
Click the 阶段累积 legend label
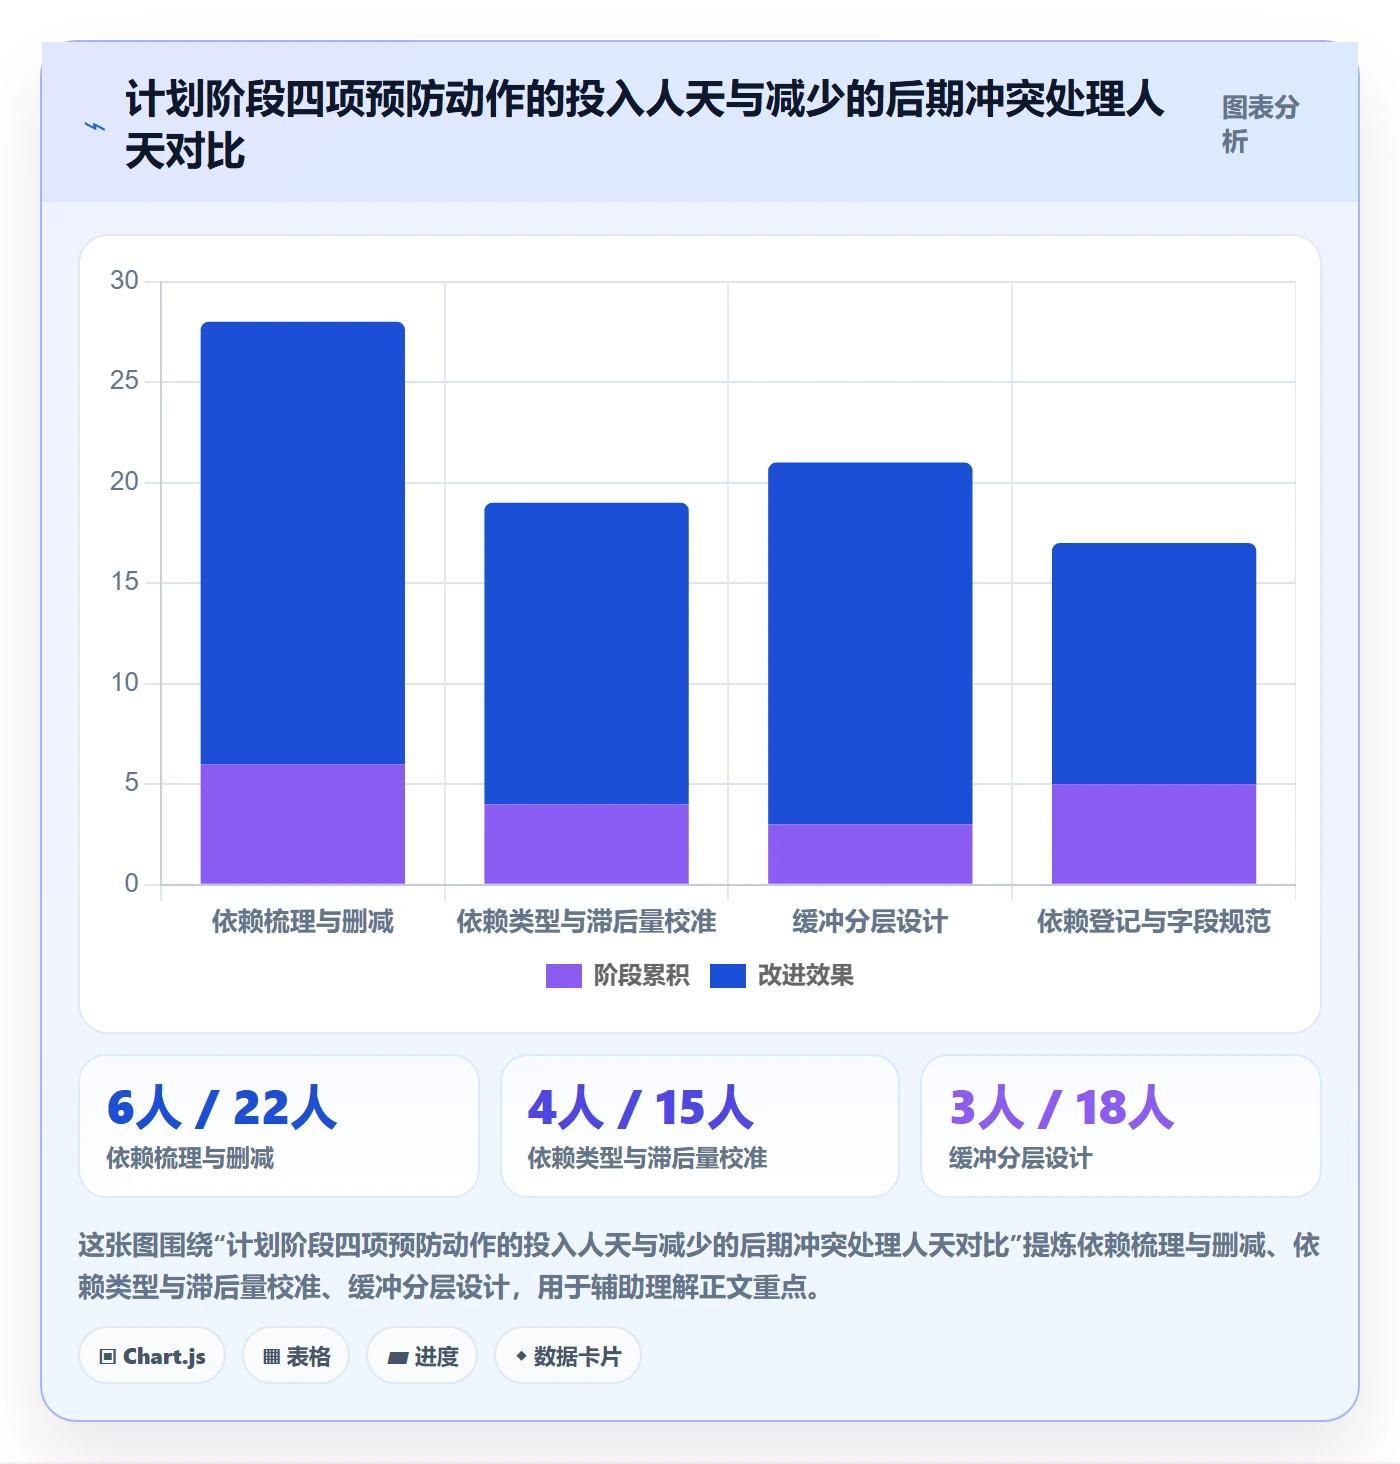click(x=641, y=976)
